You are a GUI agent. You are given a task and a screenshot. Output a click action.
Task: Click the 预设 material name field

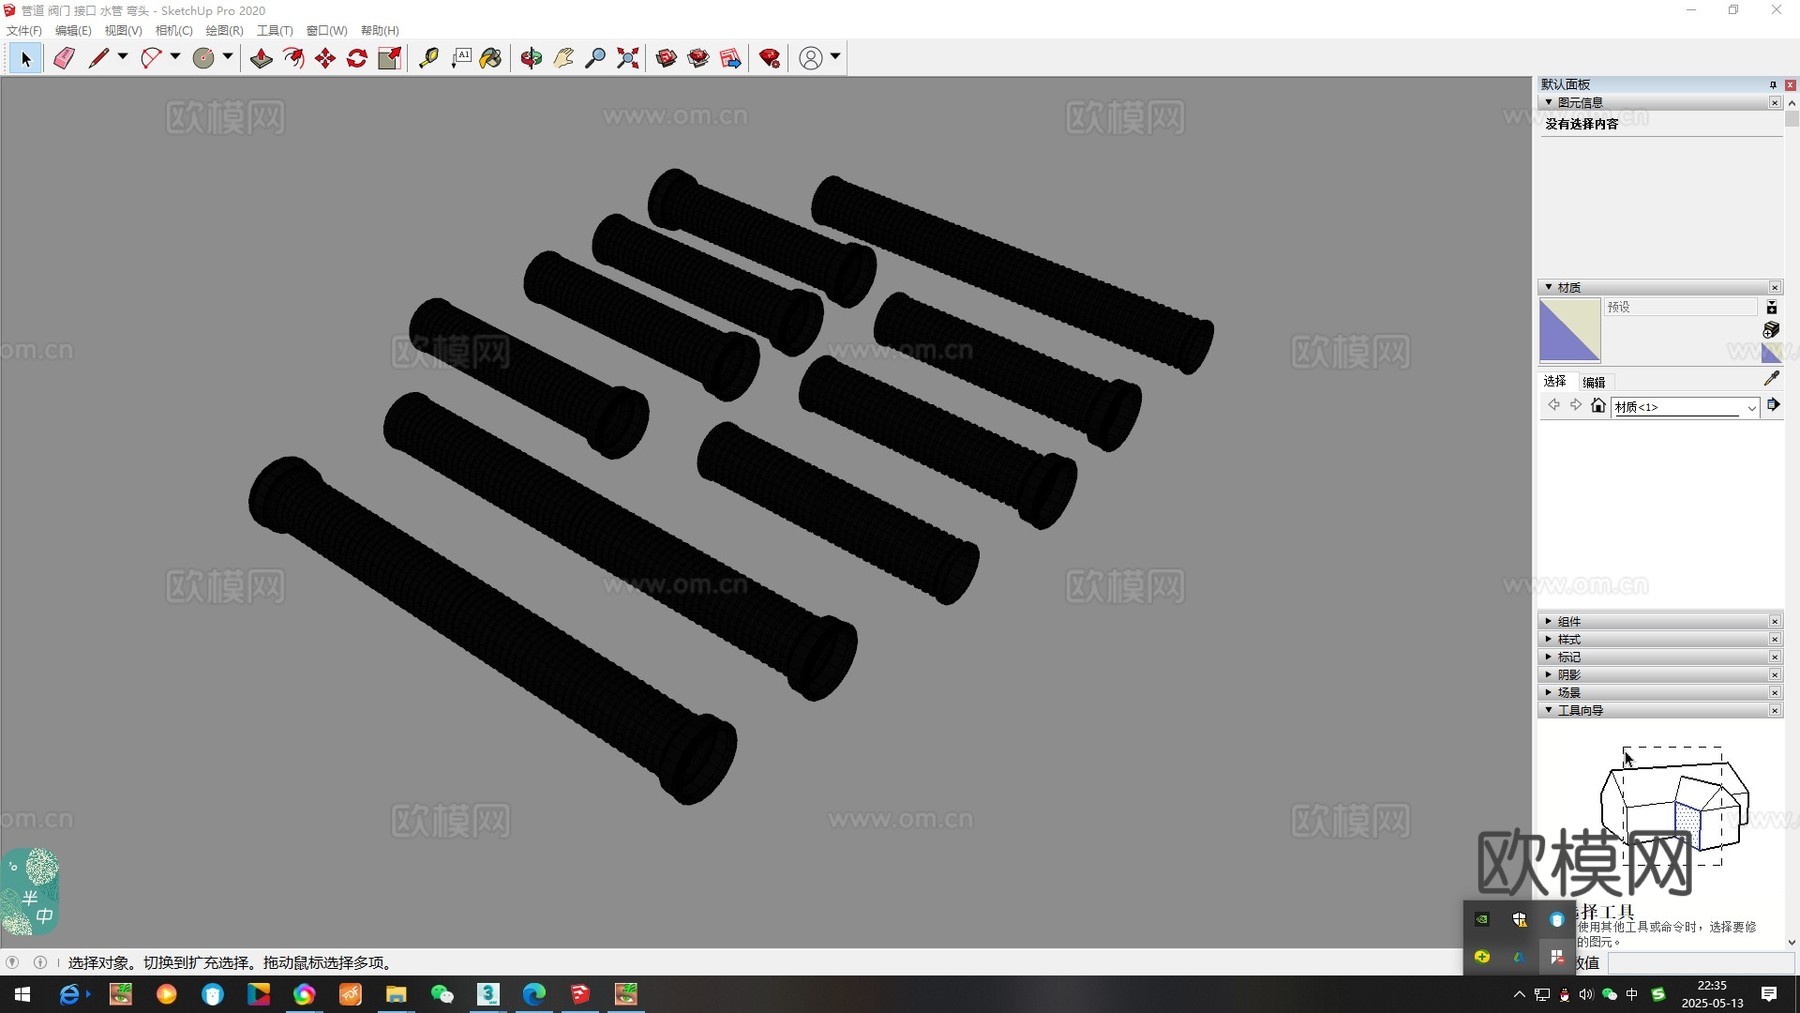coord(1681,307)
